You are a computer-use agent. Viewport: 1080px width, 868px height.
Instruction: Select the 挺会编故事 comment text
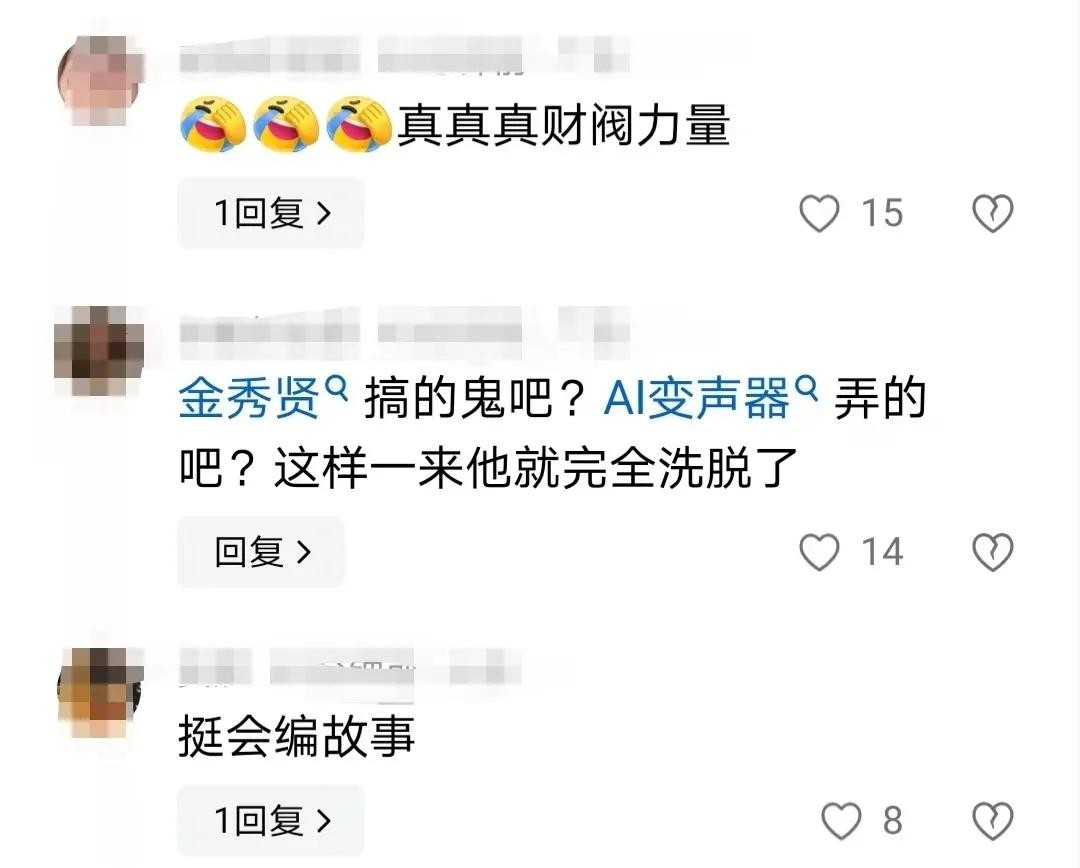(x=297, y=736)
